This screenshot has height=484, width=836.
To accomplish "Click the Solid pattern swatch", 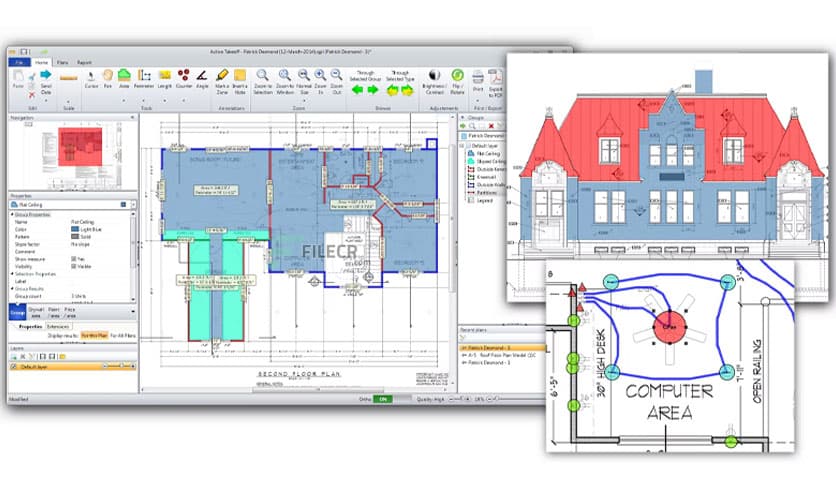I will pos(75,236).
